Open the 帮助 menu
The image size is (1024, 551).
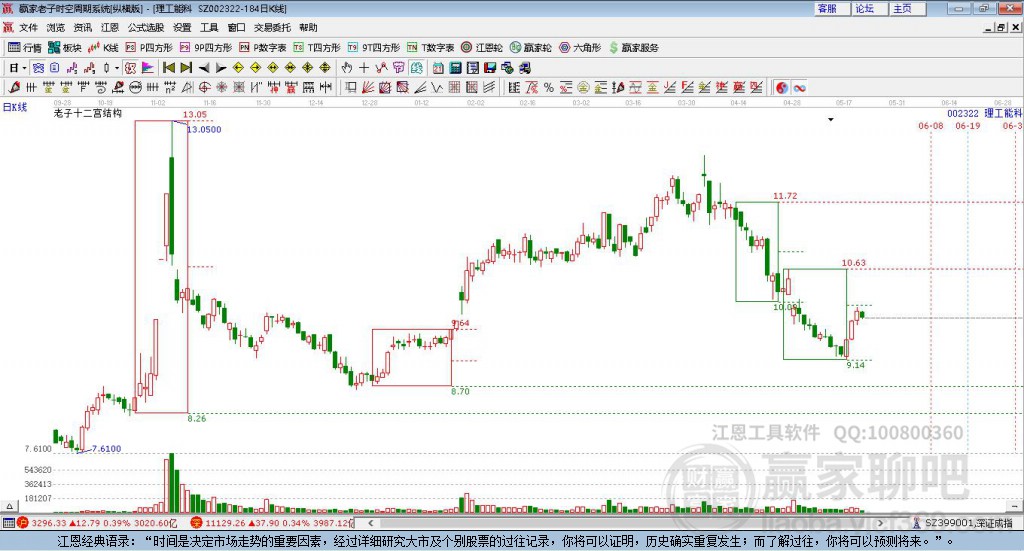308,27
